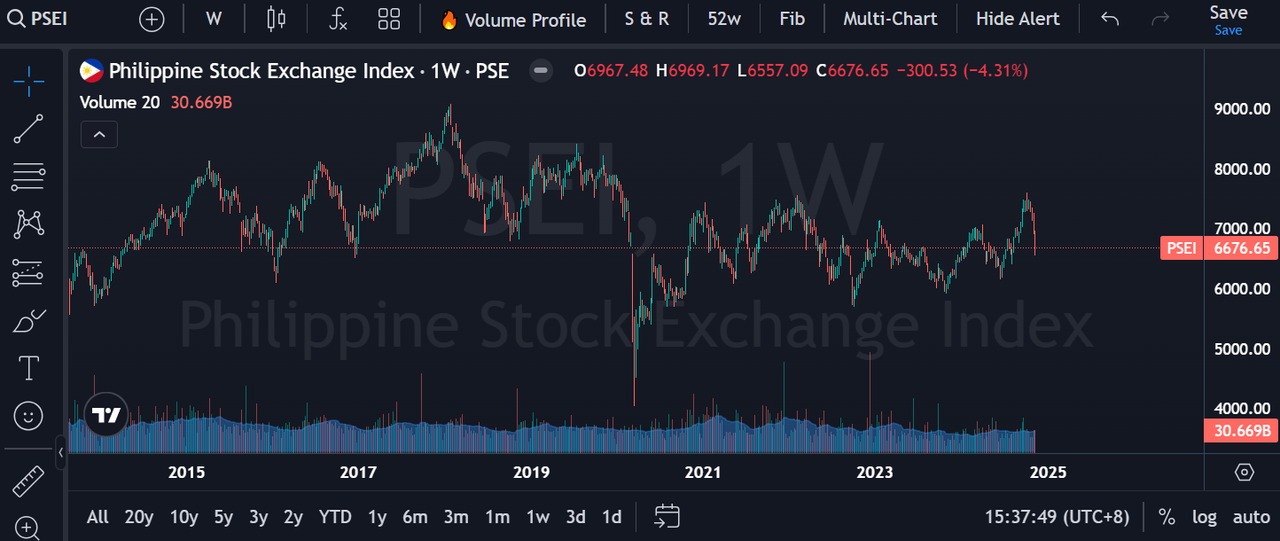Select the trend line drawing tool
This screenshot has width=1280, height=541.
click(x=29, y=129)
